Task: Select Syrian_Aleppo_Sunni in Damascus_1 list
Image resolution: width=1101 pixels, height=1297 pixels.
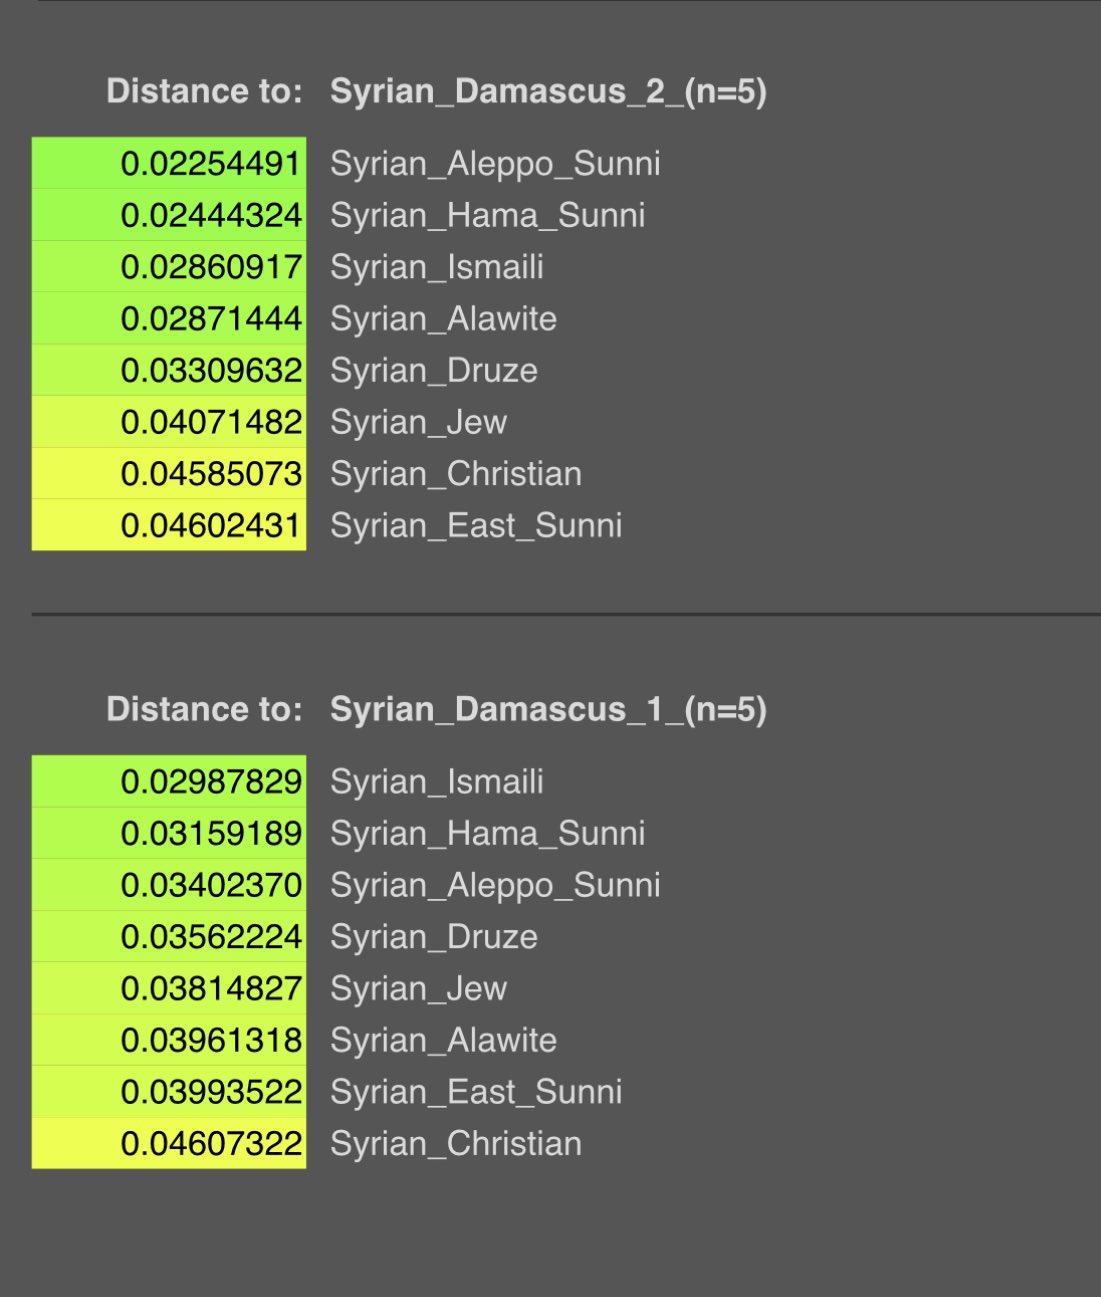Action: click(x=495, y=885)
